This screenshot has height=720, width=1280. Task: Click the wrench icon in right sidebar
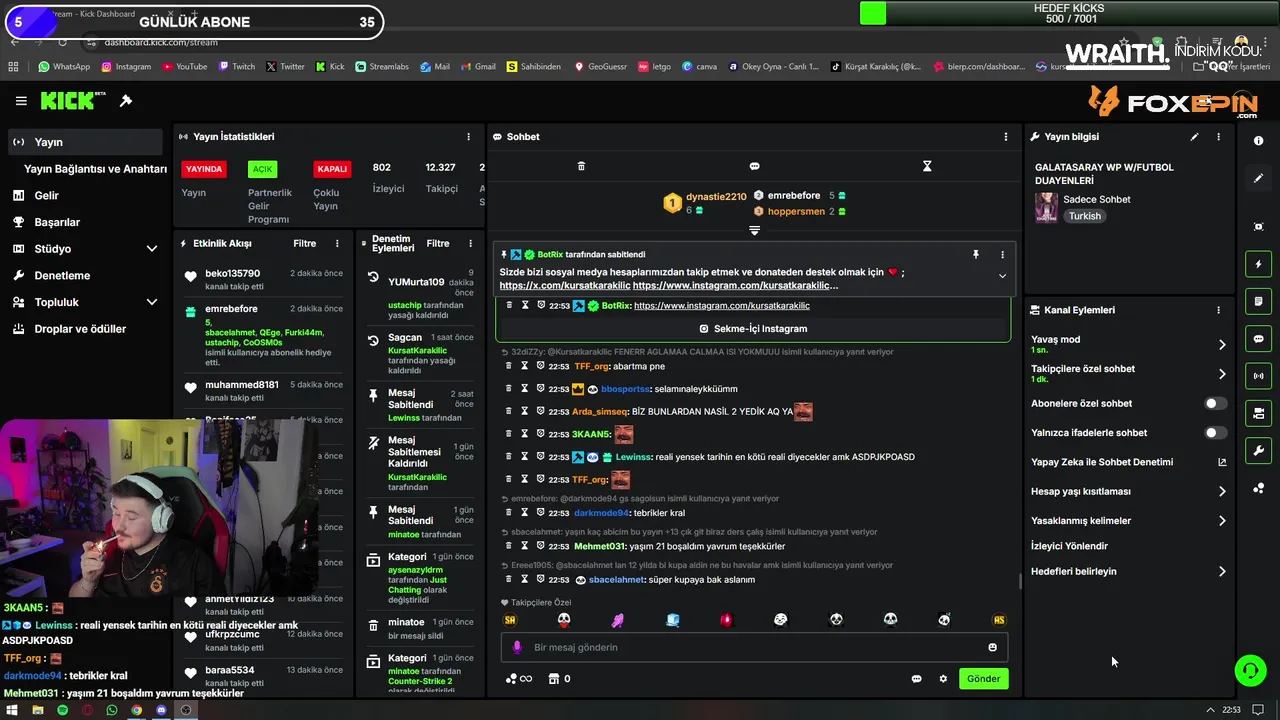click(x=1258, y=451)
